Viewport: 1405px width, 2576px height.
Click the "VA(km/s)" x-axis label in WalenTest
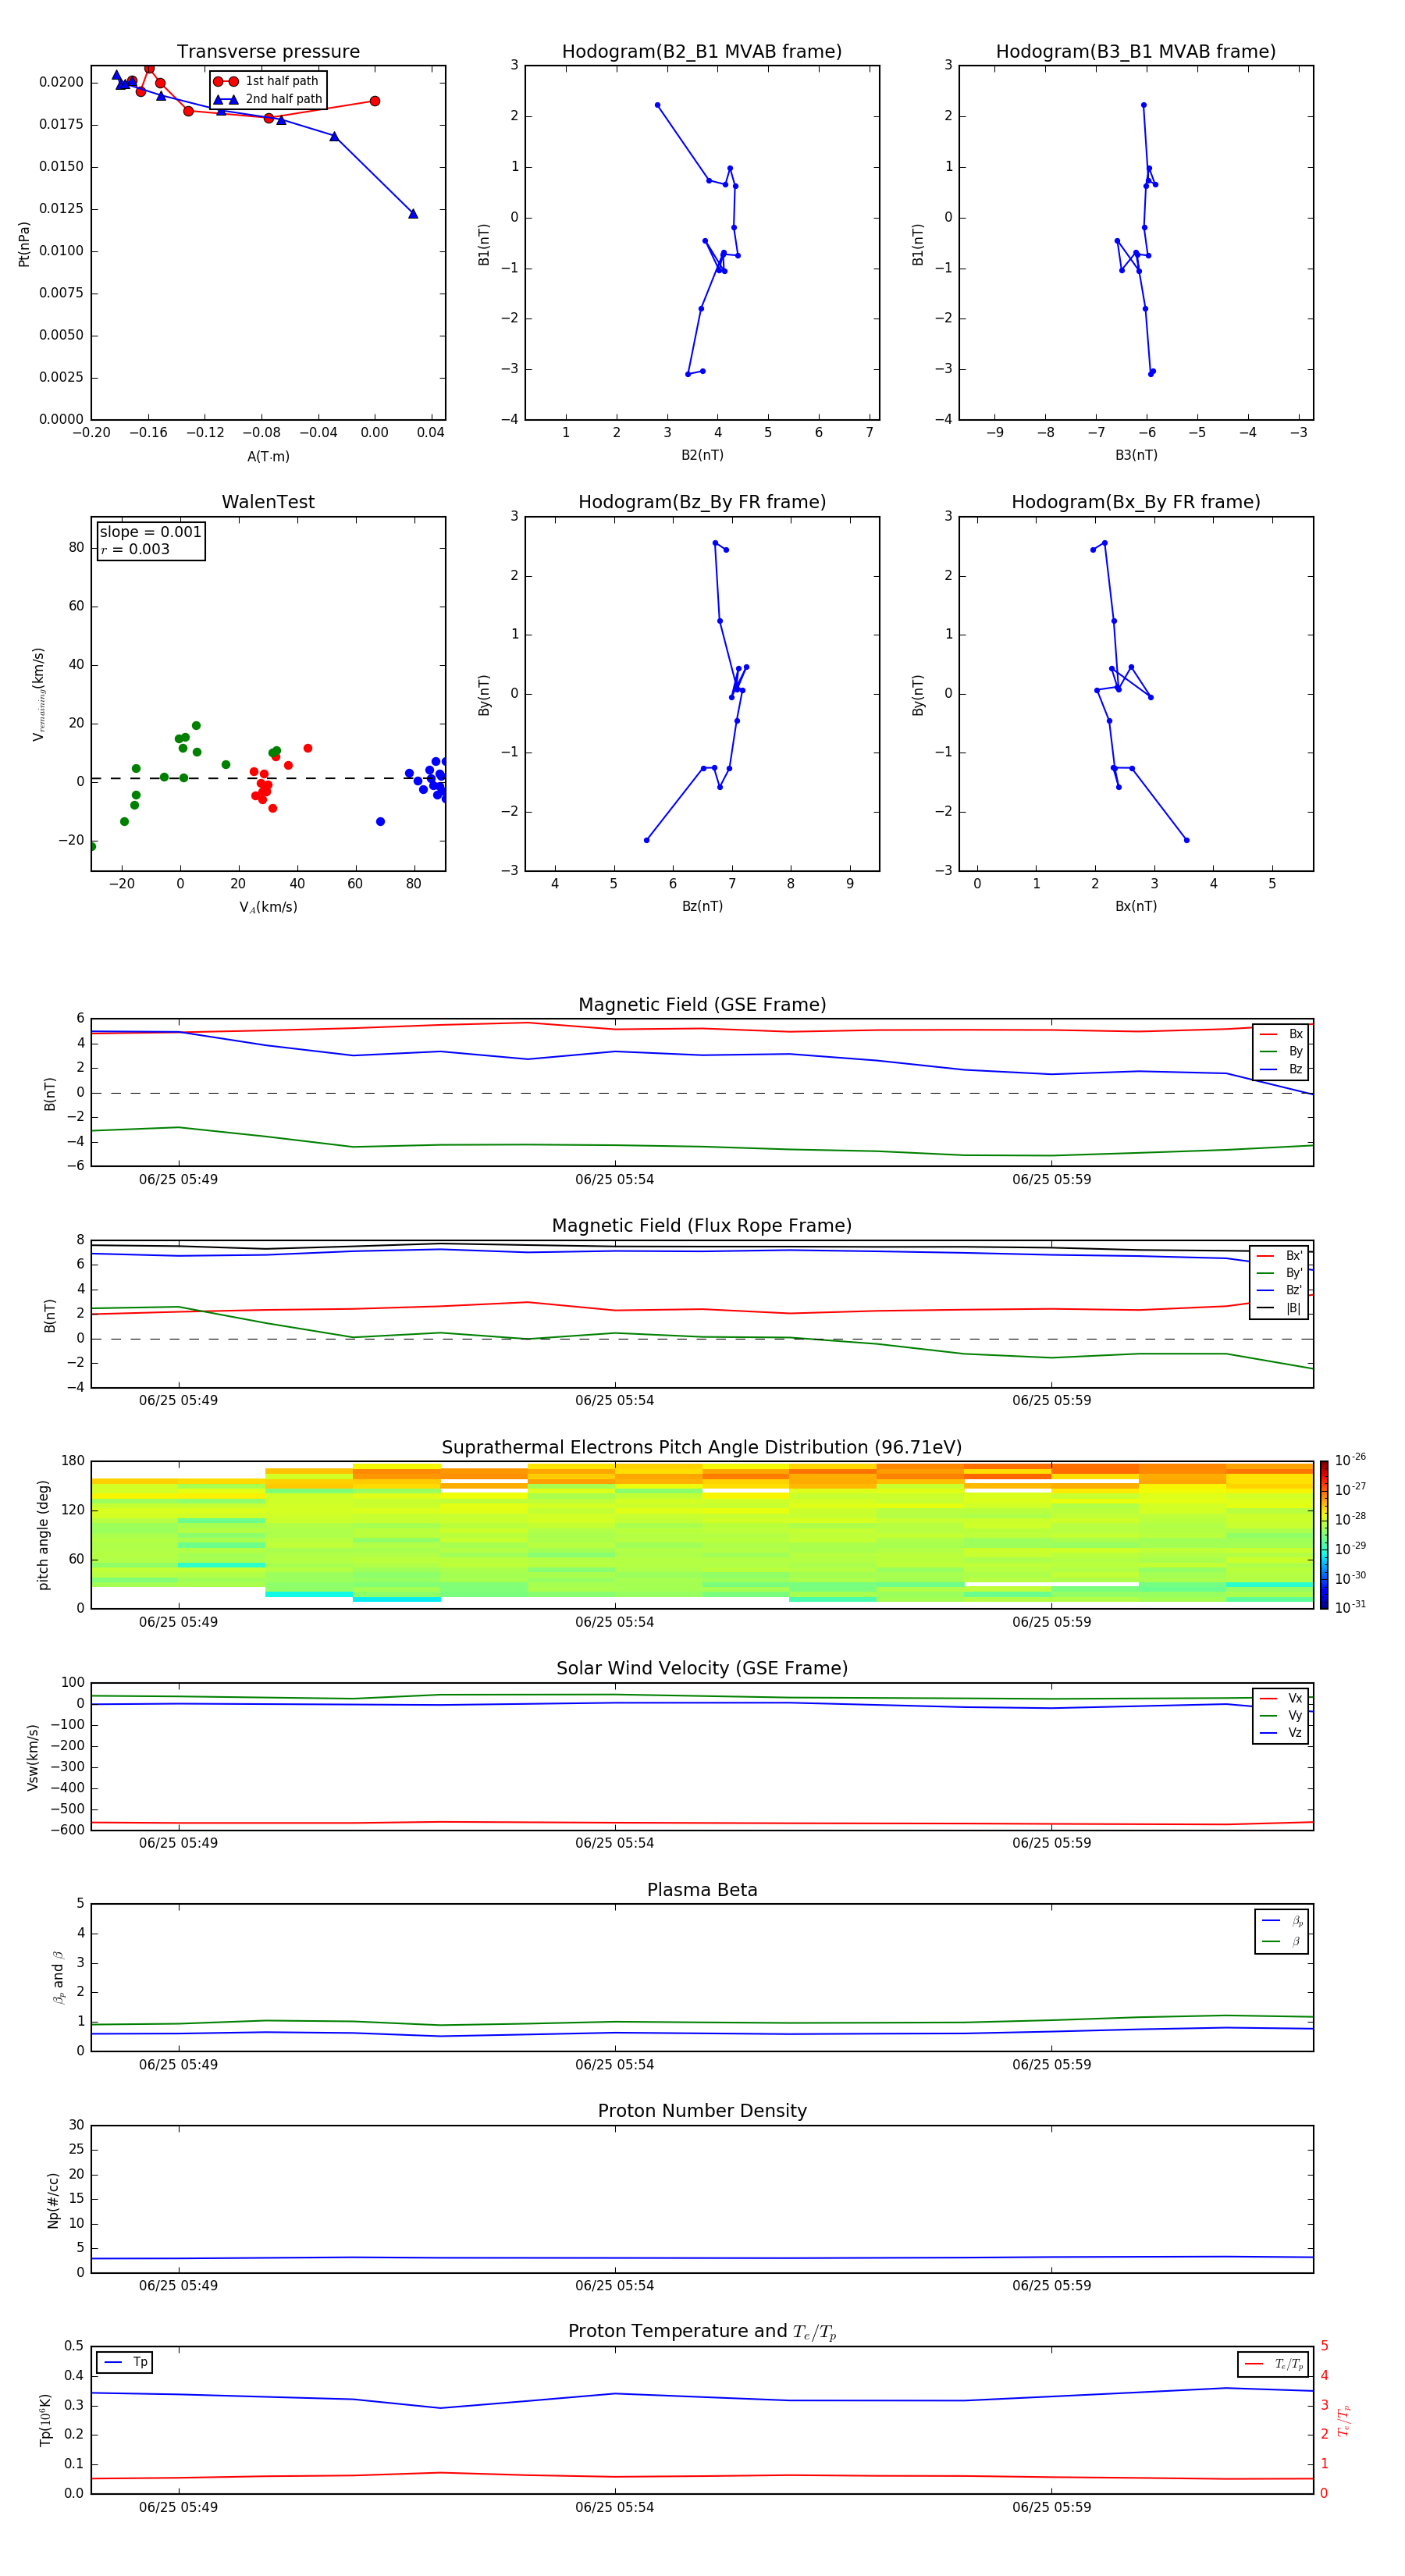268,907
